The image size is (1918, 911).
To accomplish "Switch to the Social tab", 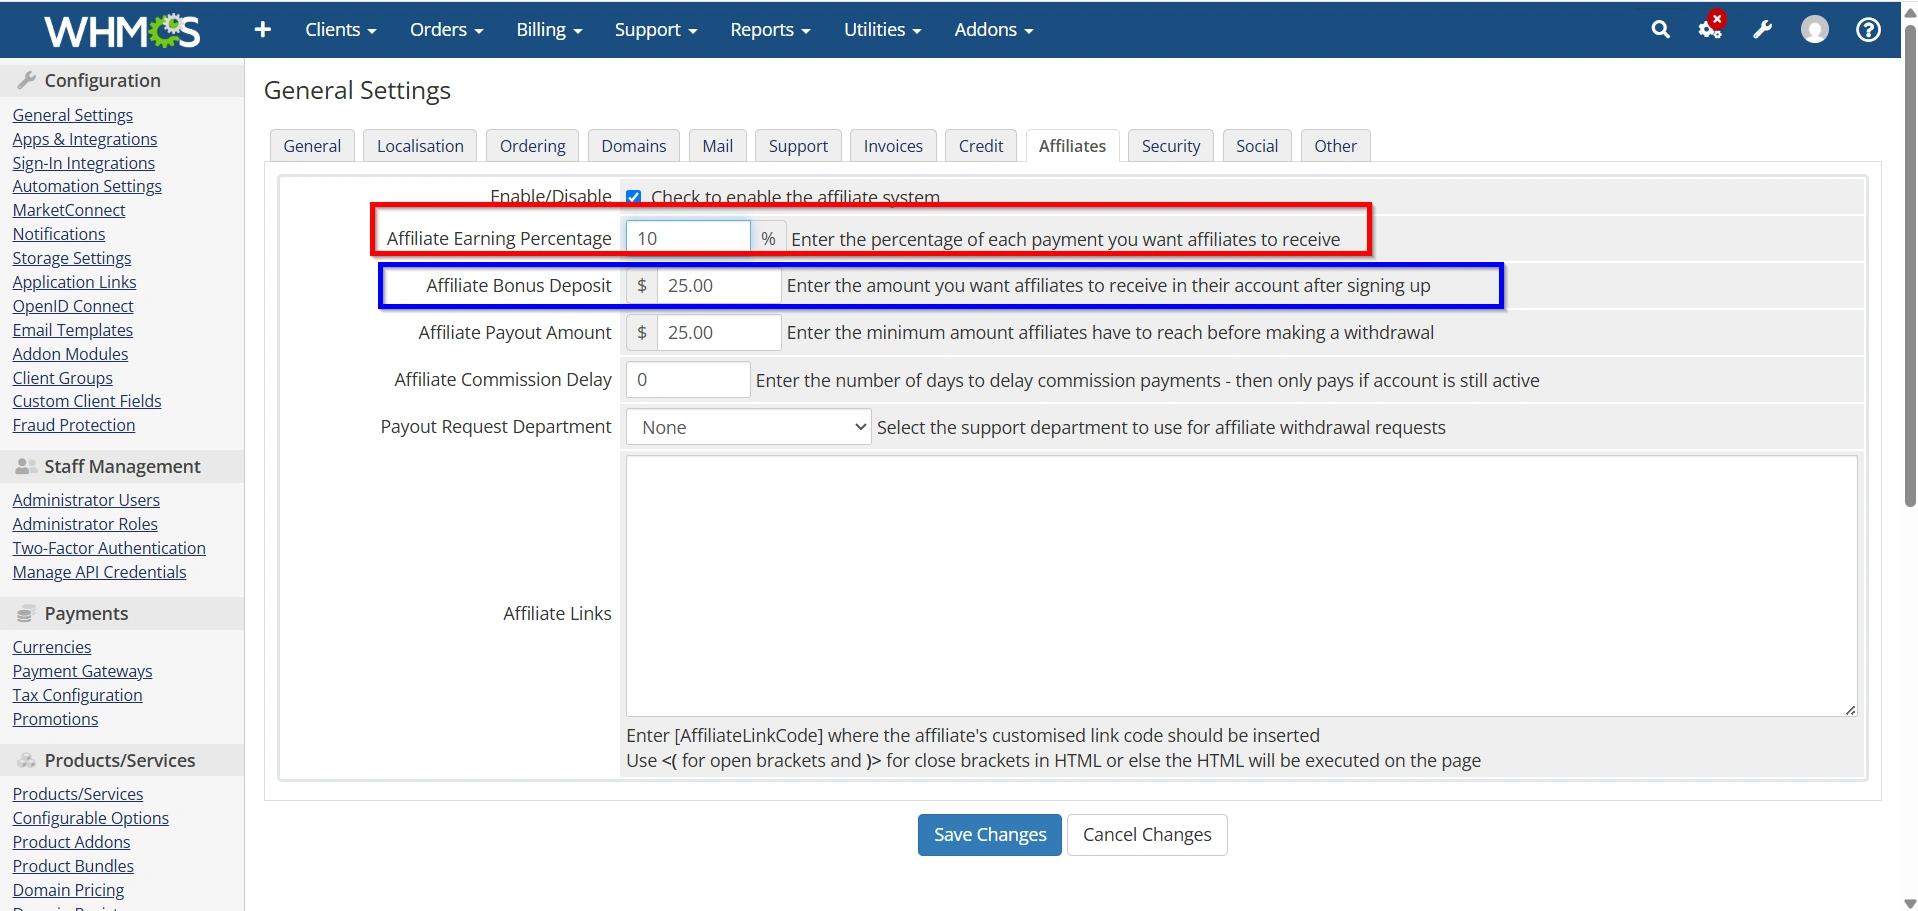I will coord(1257,146).
